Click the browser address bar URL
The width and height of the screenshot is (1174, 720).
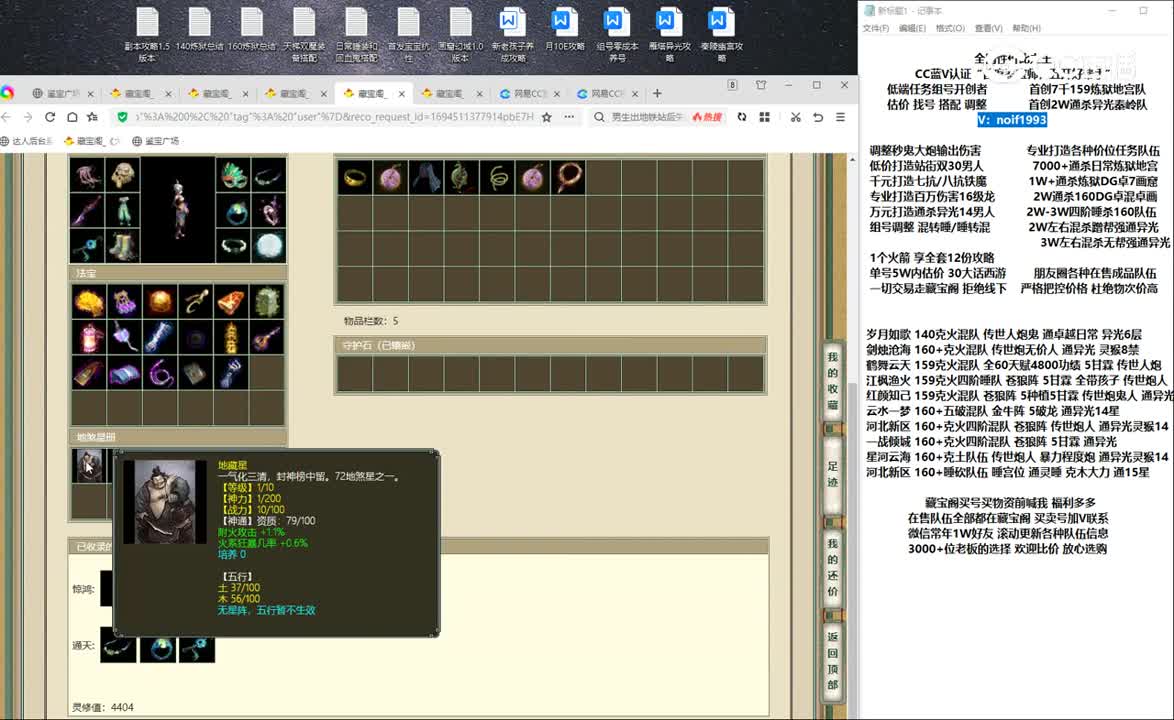[334, 117]
